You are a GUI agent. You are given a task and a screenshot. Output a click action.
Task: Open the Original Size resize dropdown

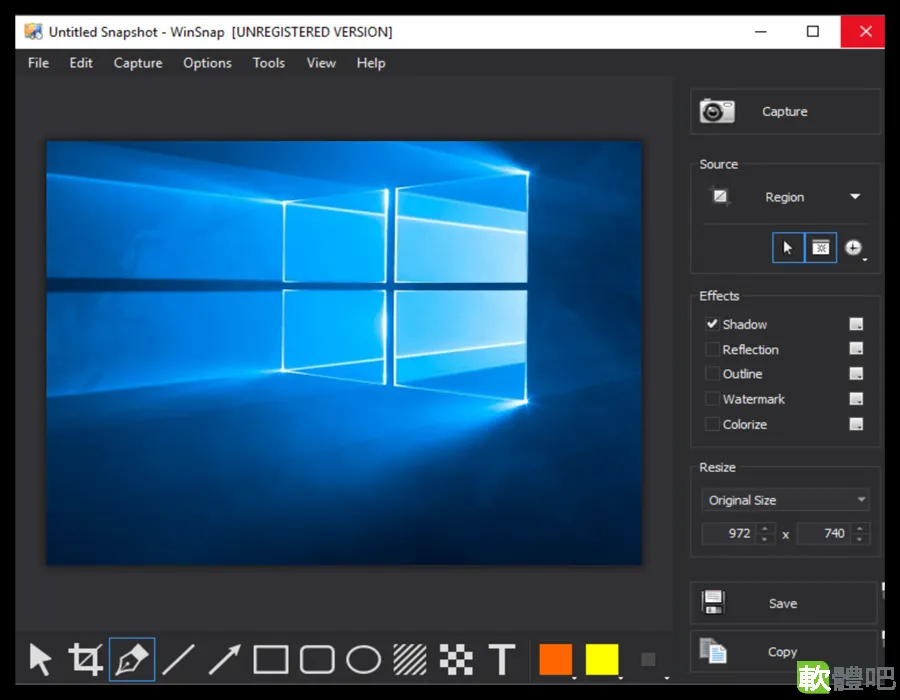pos(785,500)
